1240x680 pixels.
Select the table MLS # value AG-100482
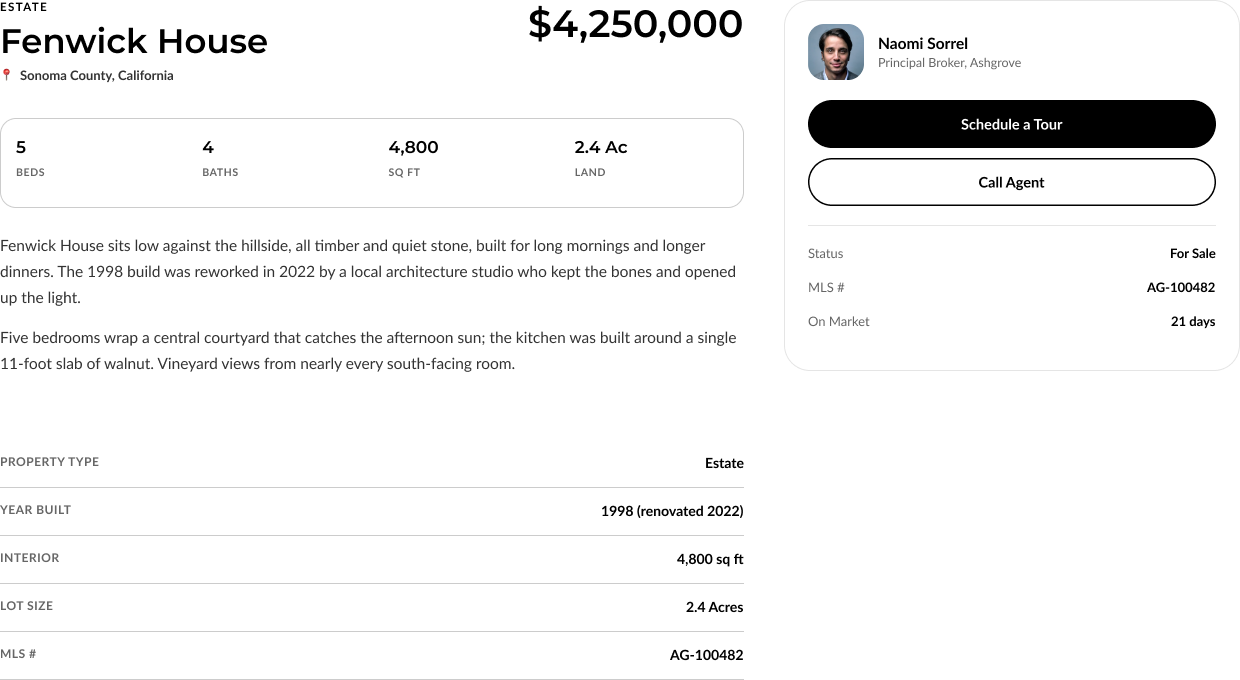(x=706, y=655)
